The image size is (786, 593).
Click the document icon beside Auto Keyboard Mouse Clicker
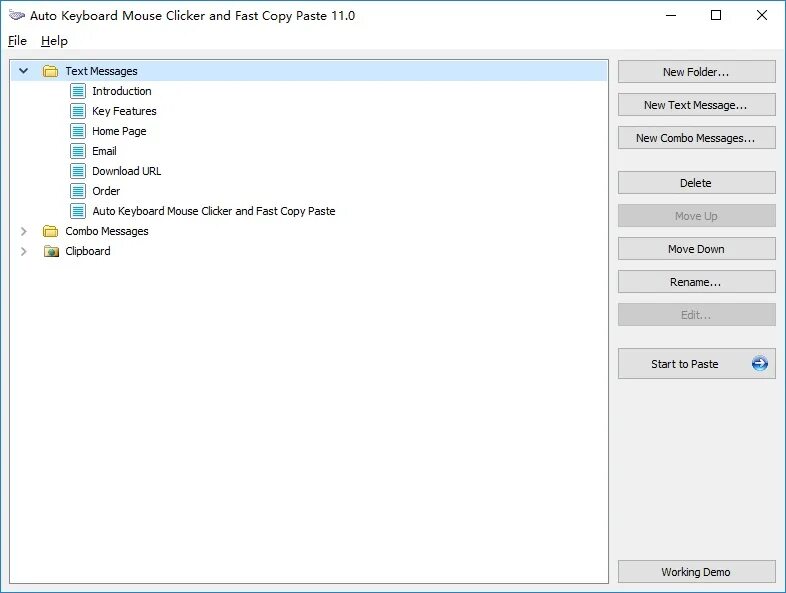click(x=78, y=211)
